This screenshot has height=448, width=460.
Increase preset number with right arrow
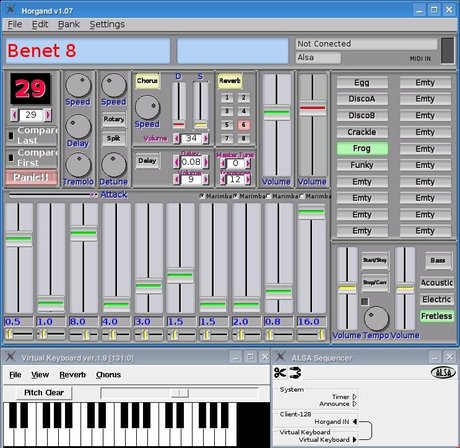click(48, 115)
